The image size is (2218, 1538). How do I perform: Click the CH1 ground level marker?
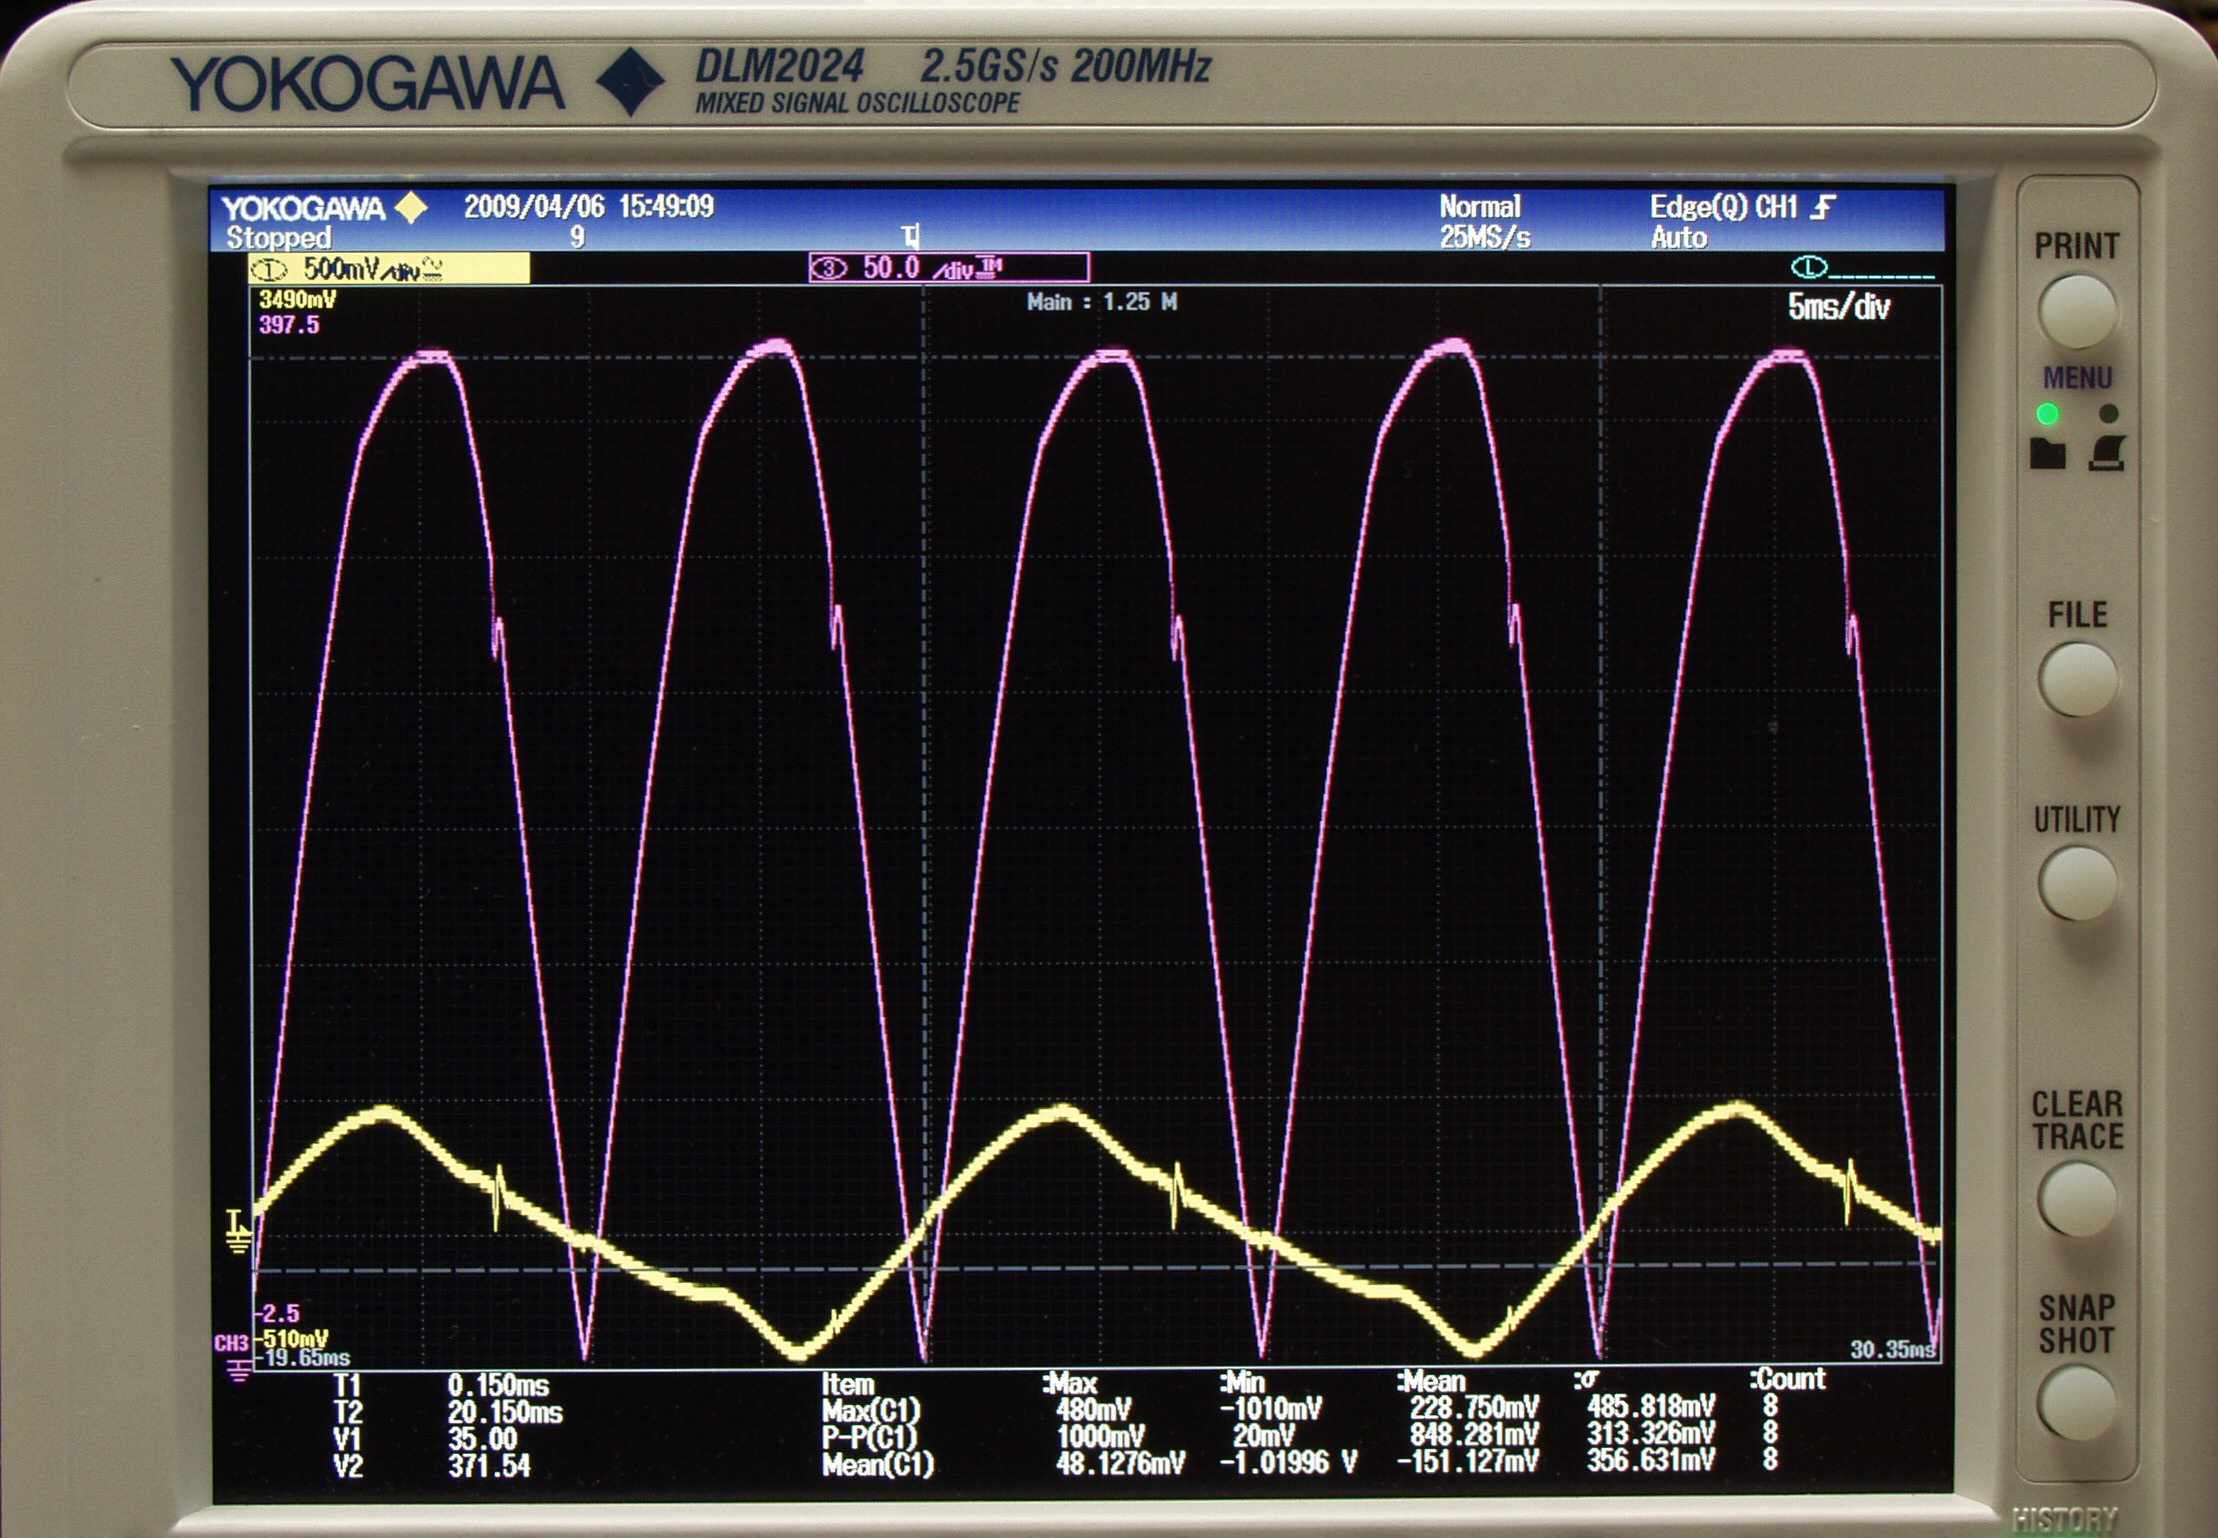pyautogui.click(x=238, y=1230)
